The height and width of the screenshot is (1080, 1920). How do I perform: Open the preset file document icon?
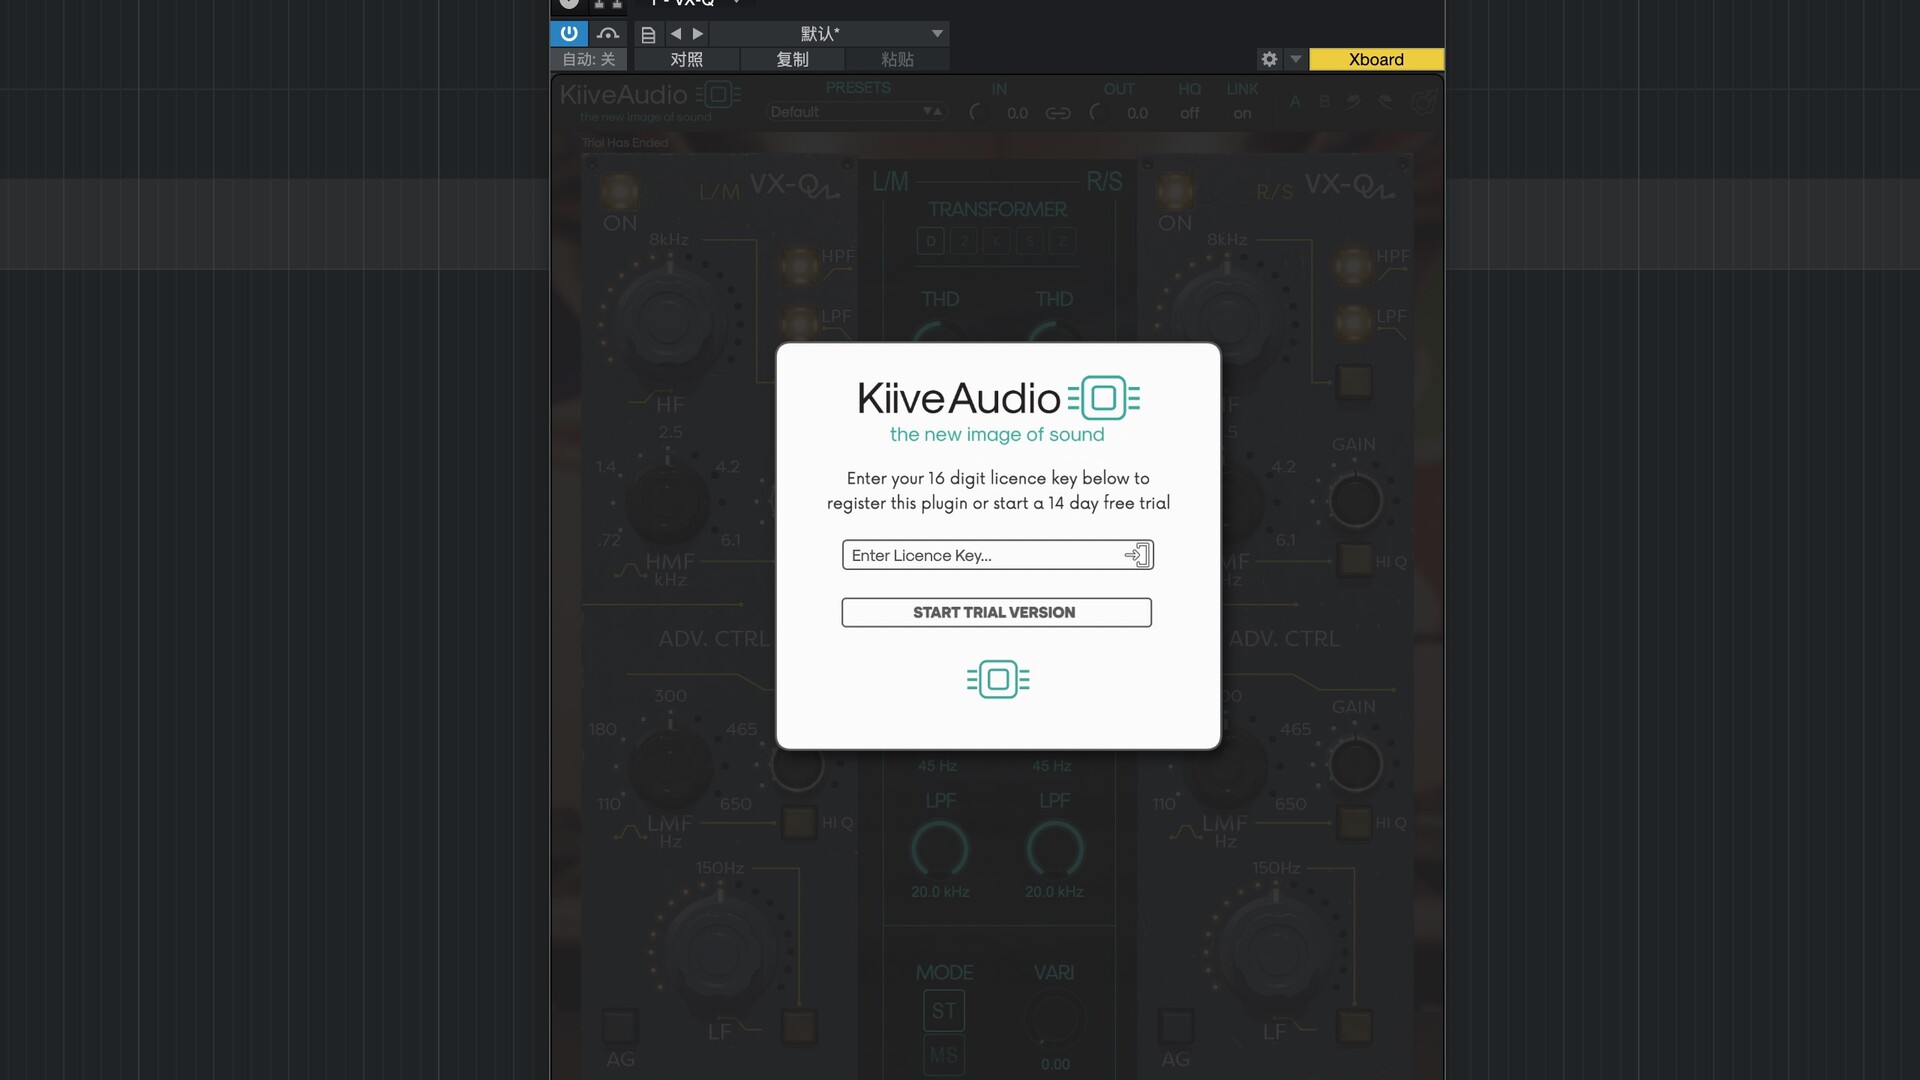pos(648,35)
